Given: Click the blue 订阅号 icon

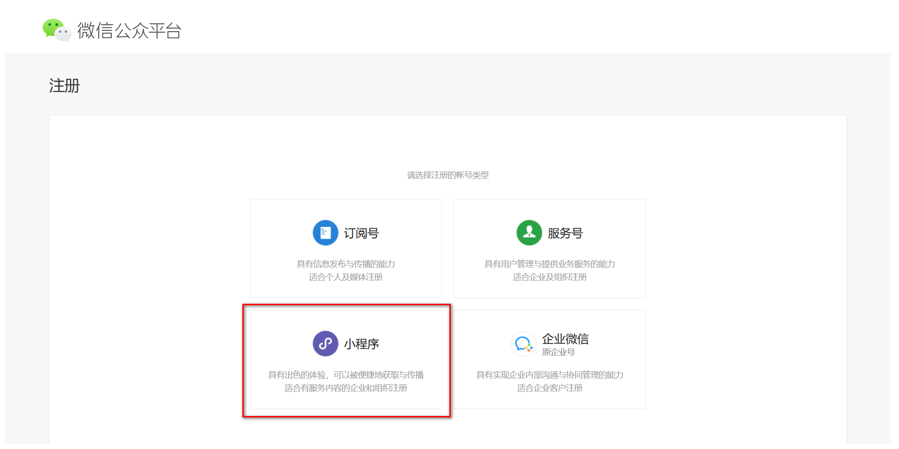Looking at the screenshot, I should [x=325, y=233].
